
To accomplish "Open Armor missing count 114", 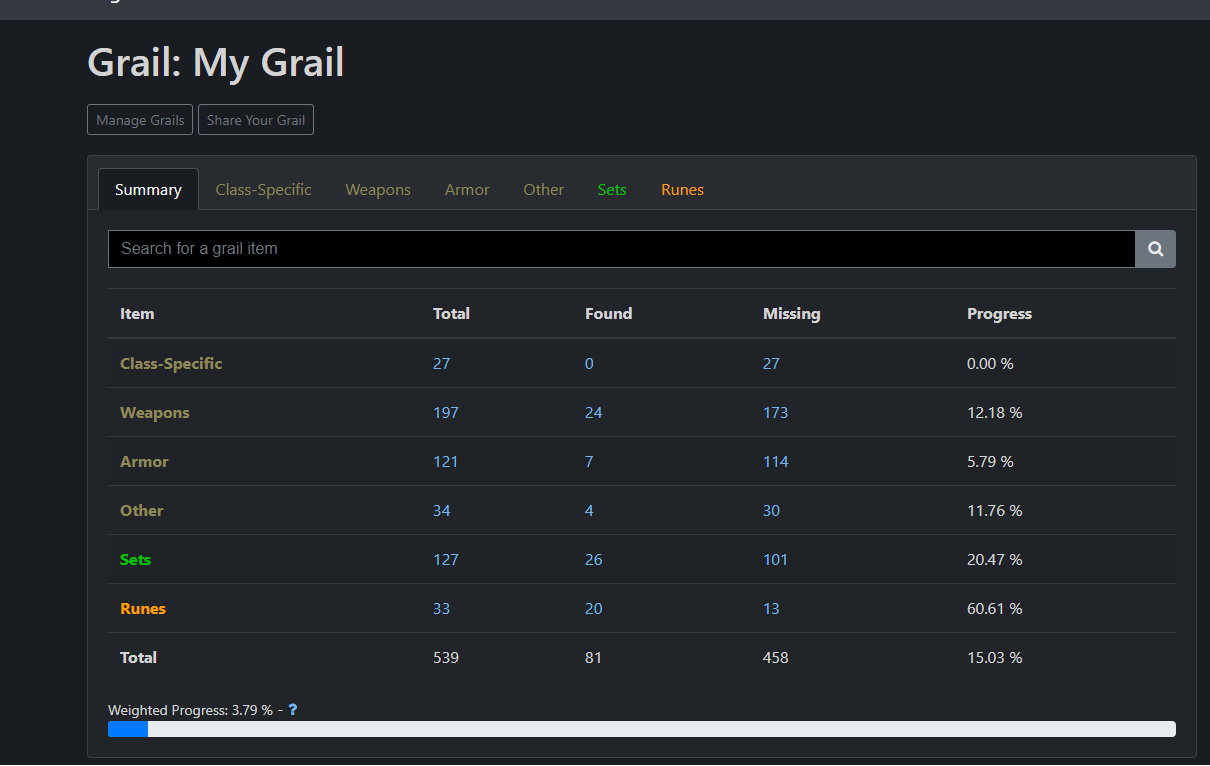I will pyautogui.click(x=775, y=462).
